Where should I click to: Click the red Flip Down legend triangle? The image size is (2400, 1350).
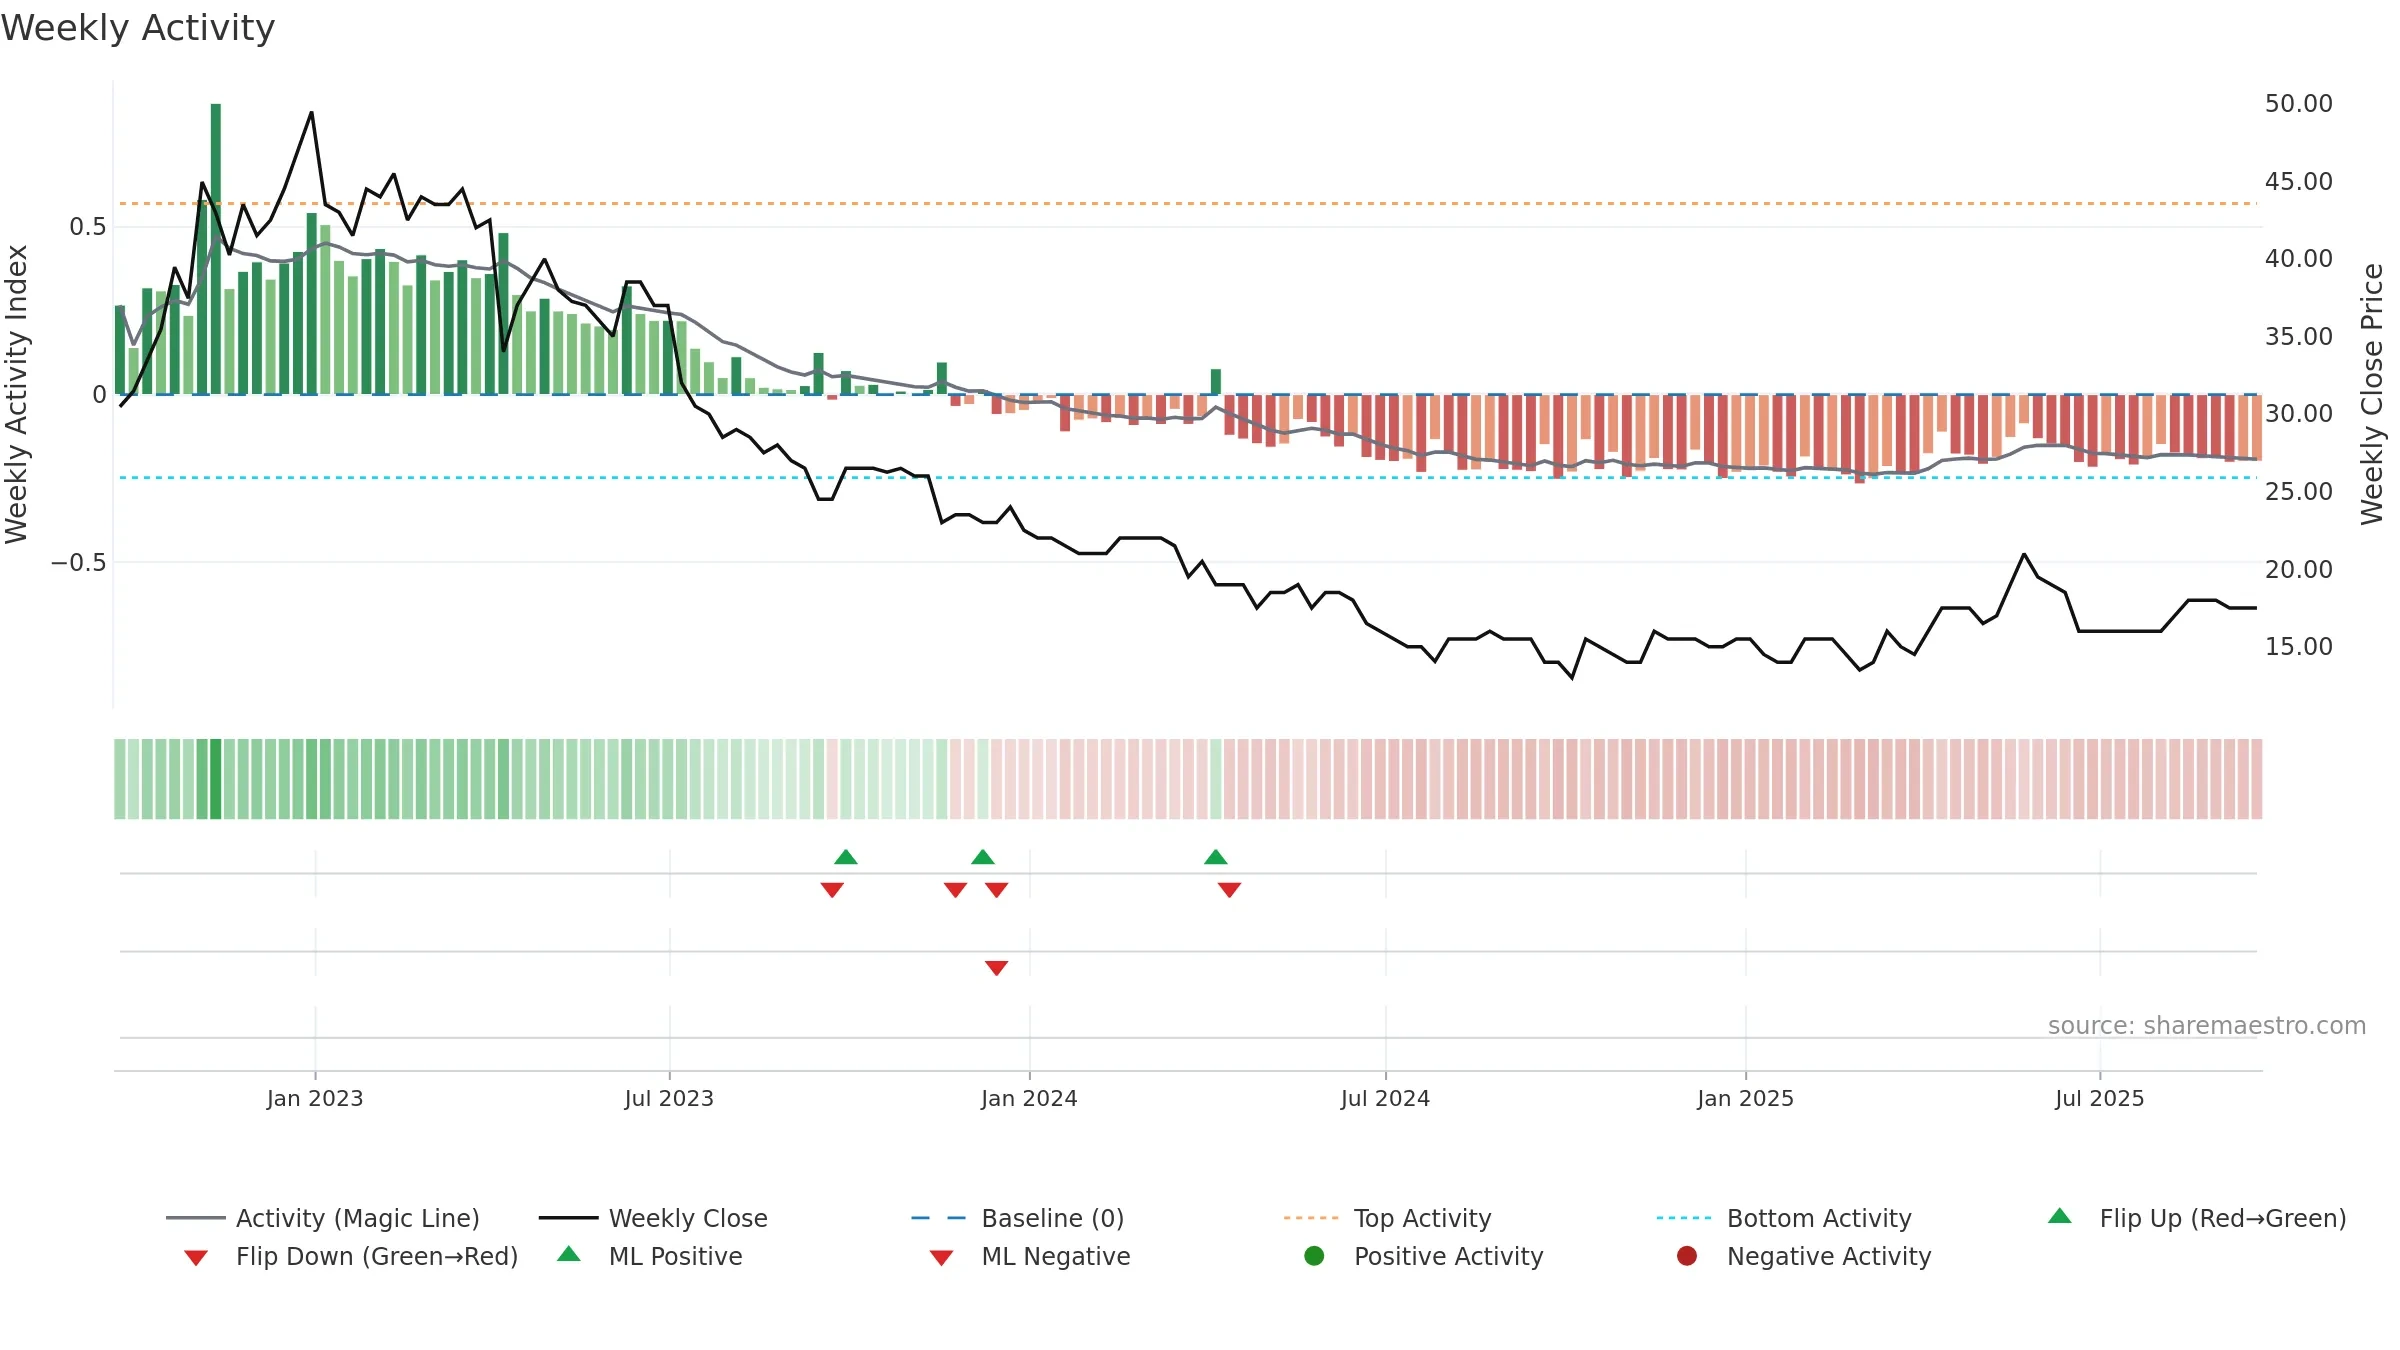pyautogui.click(x=196, y=1258)
